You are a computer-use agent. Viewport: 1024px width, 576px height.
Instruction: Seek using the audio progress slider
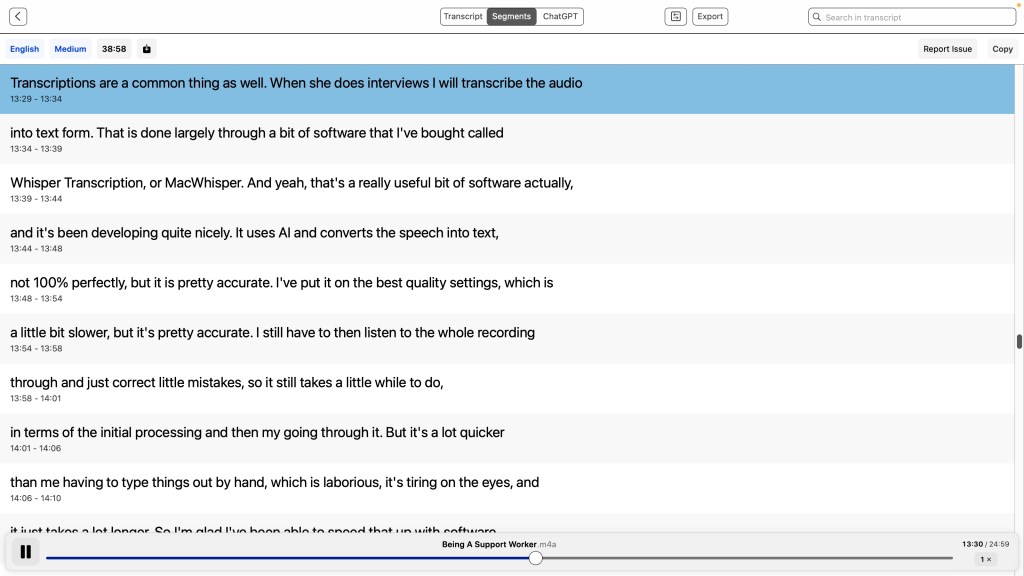coord(536,558)
